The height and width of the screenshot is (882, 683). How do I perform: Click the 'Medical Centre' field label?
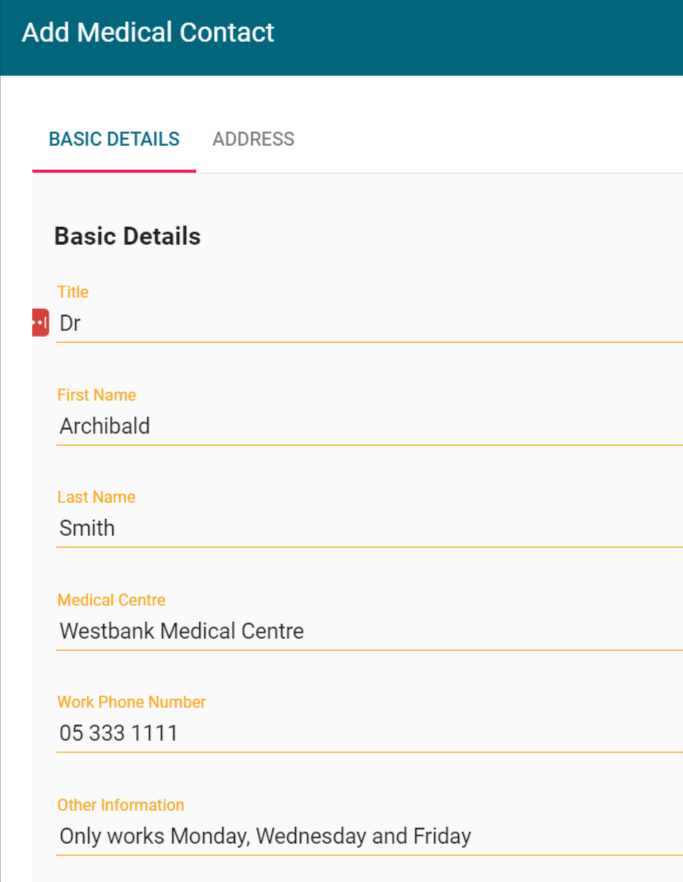pos(111,600)
